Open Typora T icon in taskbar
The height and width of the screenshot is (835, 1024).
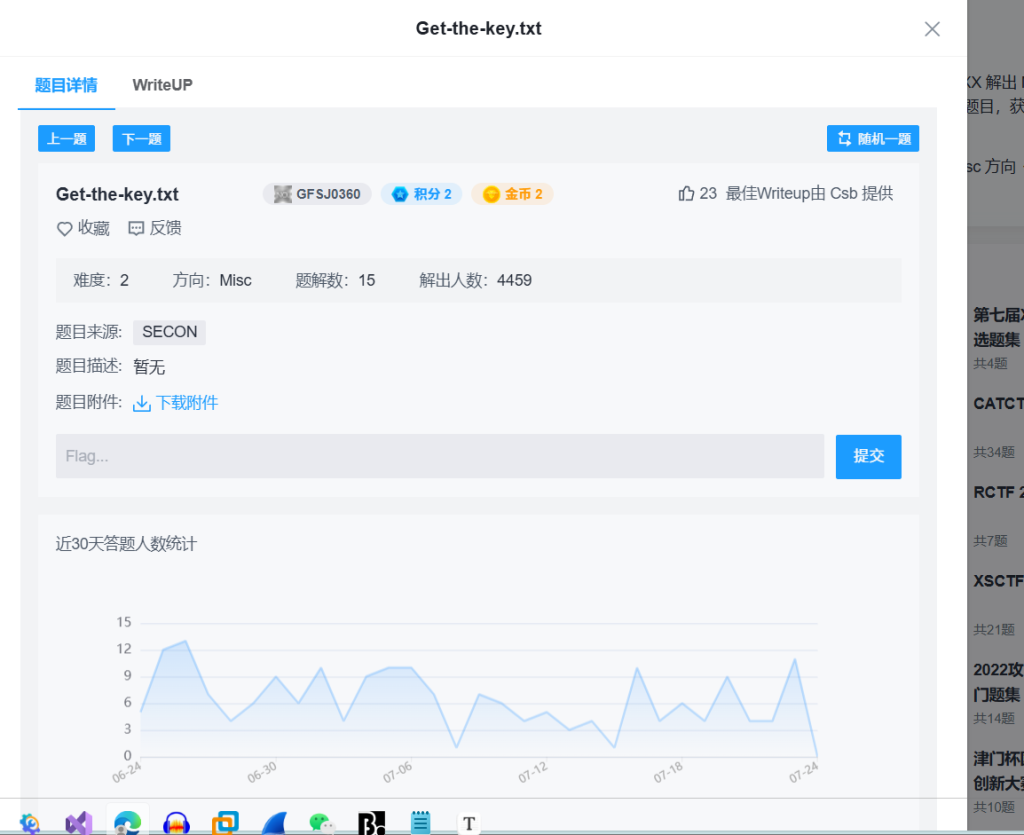[x=468, y=823]
